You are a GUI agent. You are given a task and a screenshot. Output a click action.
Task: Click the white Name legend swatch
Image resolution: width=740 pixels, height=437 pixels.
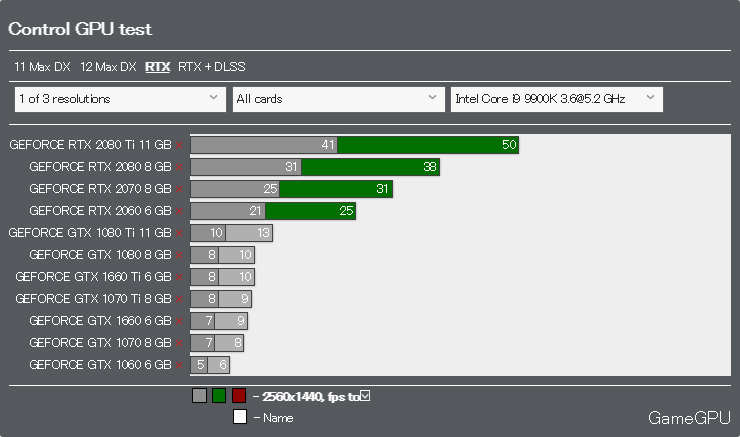point(240,417)
